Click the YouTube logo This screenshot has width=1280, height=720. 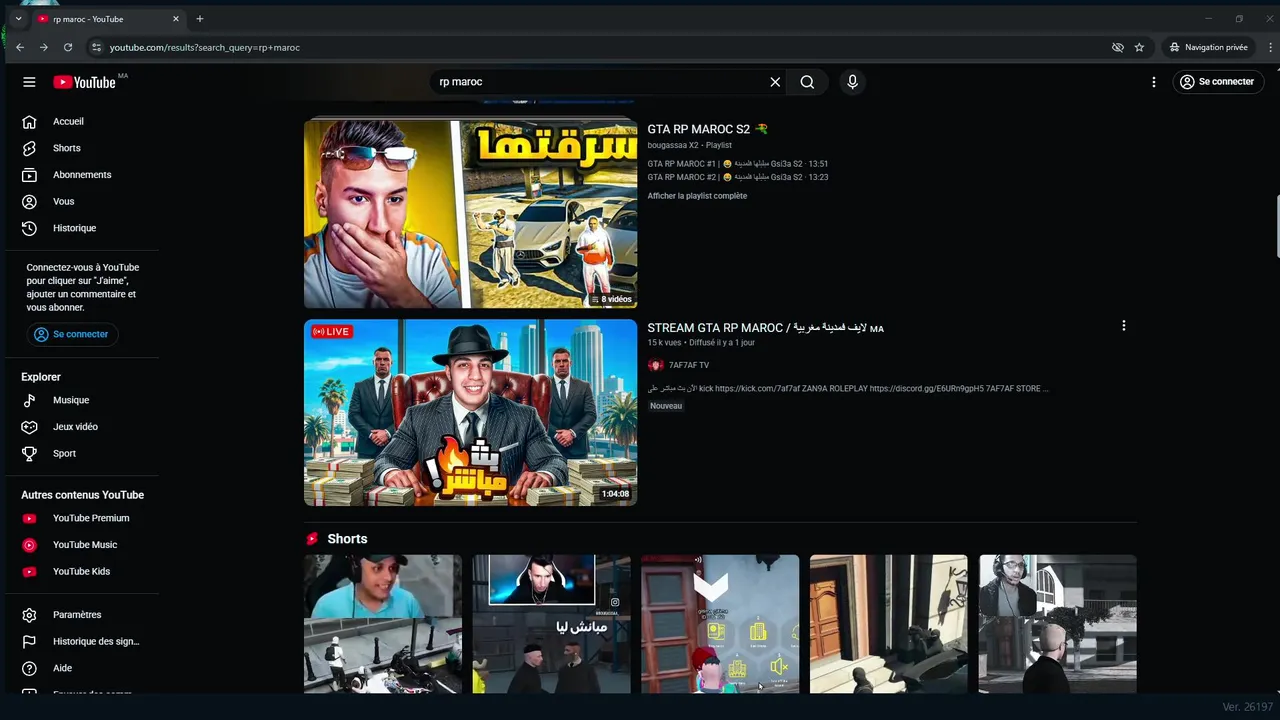tap(85, 82)
